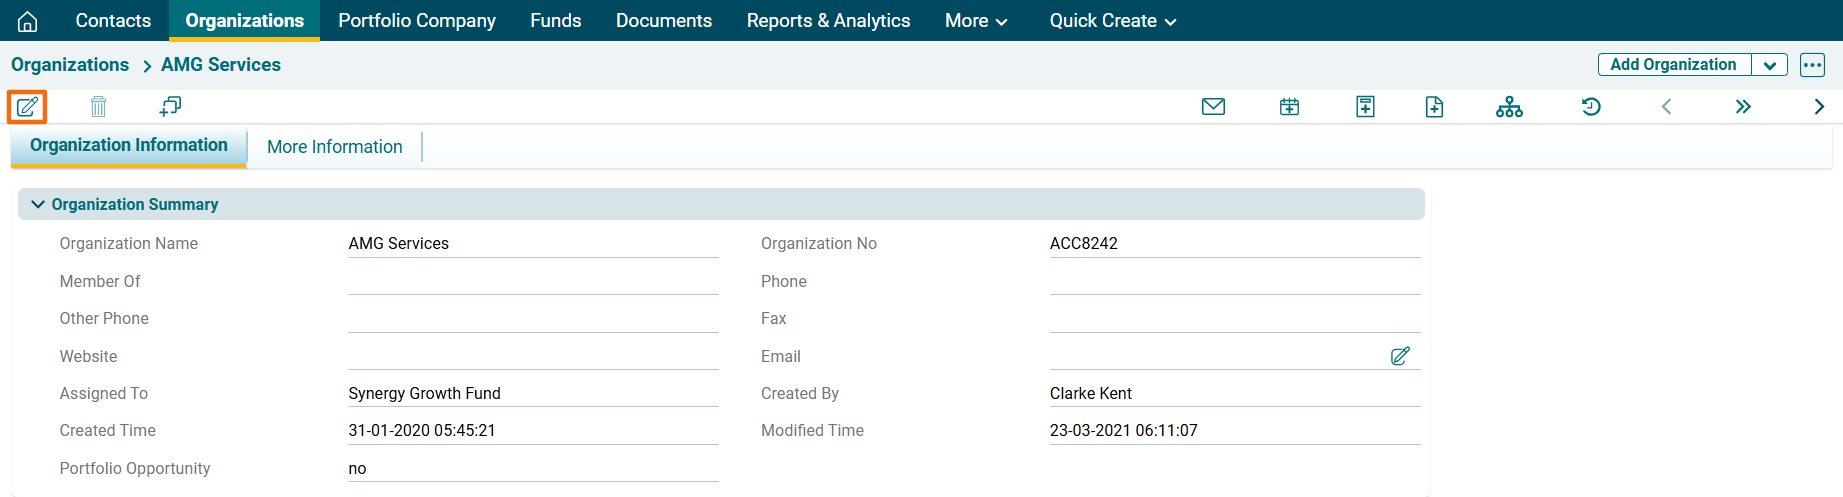The height and width of the screenshot is (497, 1843).
Task: Click the Organizations breadcrumb link
Action: coord(70,65)
